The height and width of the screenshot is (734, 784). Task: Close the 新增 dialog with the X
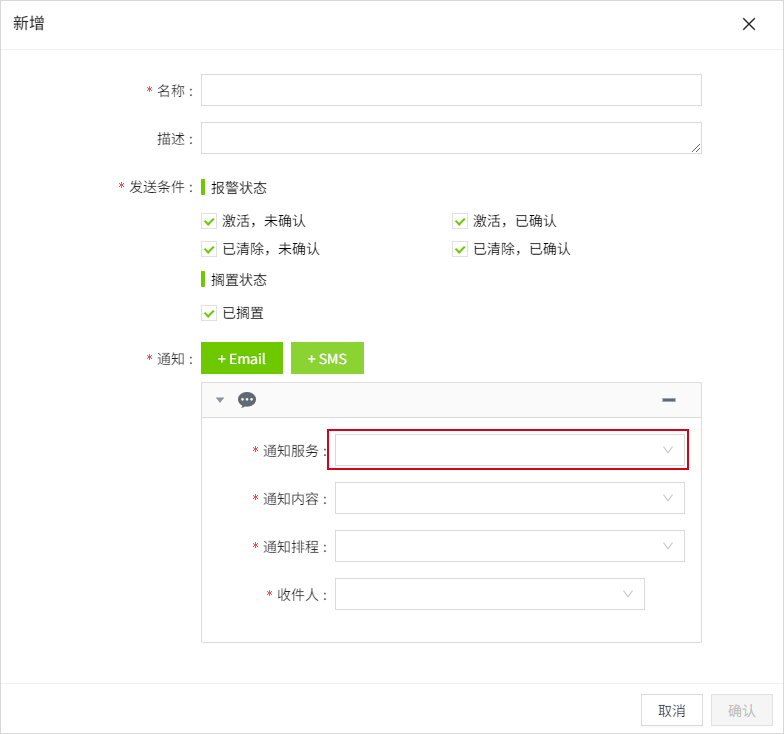point(748,24)
